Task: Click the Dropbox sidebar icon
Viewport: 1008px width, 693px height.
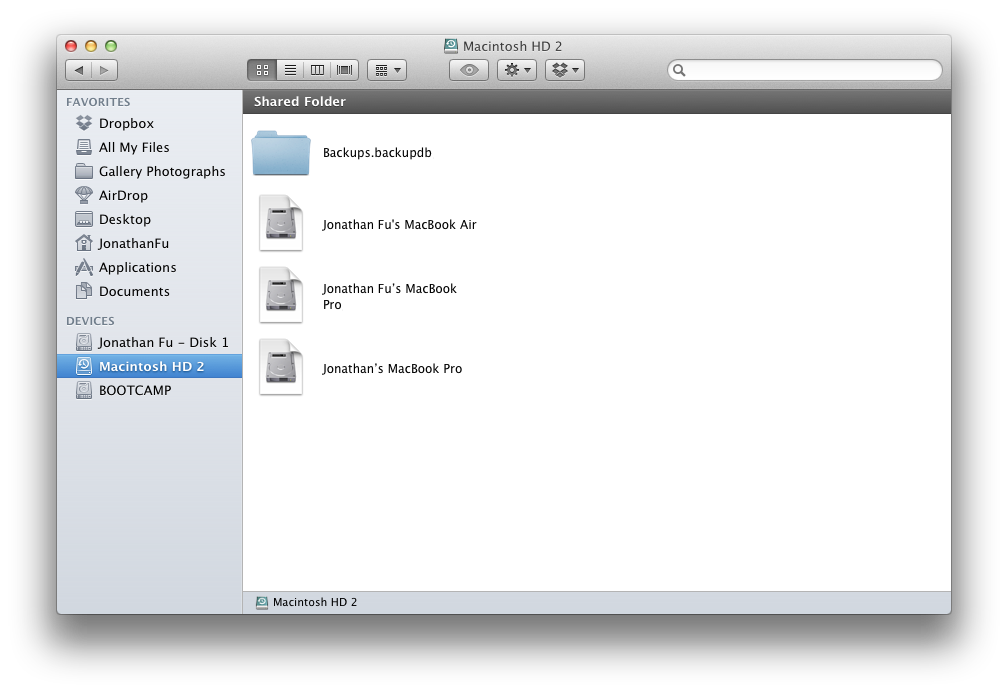Action: click(84, 123)
